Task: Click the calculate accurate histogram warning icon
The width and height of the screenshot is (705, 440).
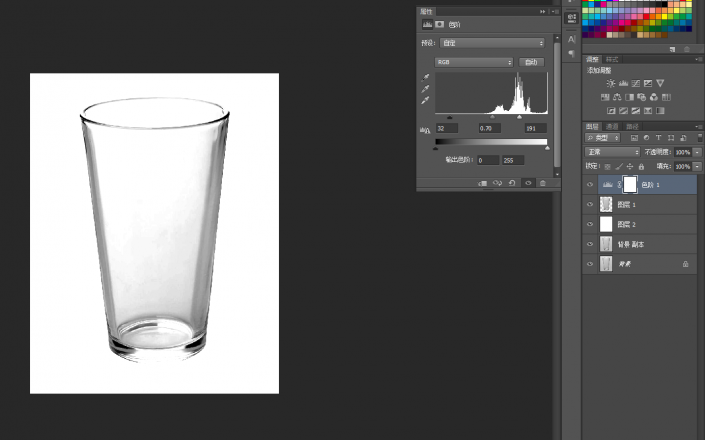Action: click(425, 130)
